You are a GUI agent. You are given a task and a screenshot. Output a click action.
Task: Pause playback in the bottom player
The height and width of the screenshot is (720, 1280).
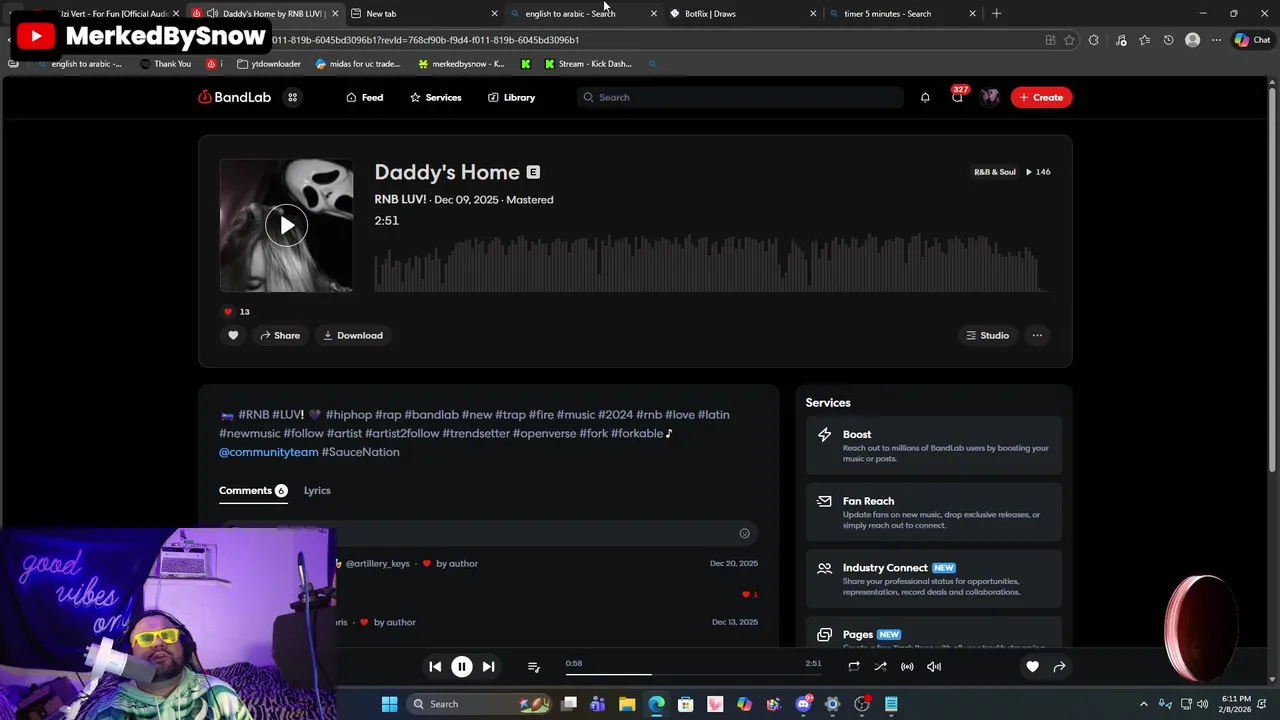click(x=462, y=666)
